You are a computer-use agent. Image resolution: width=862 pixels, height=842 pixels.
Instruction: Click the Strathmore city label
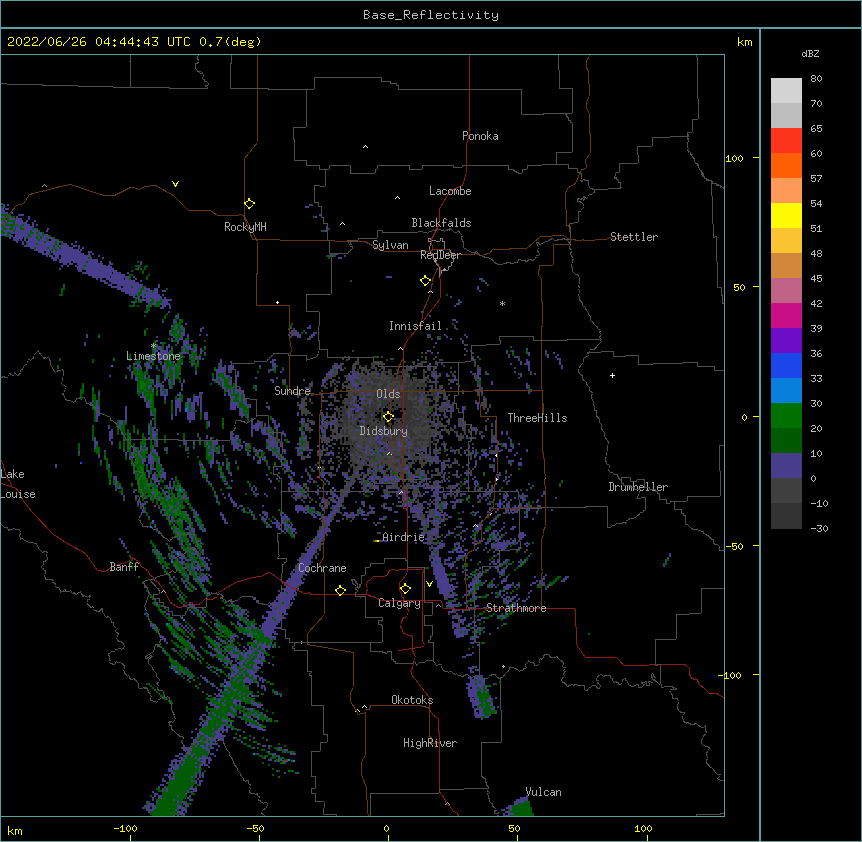pyautogui.click(x=516, y=608)
